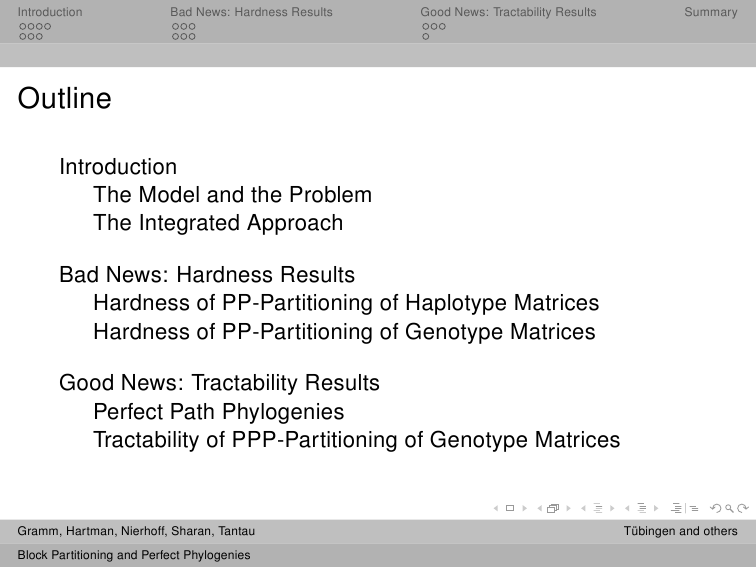Jump to Summary section in header
Viewport: 756px width, 567px height.
click(x=711, y=12)
